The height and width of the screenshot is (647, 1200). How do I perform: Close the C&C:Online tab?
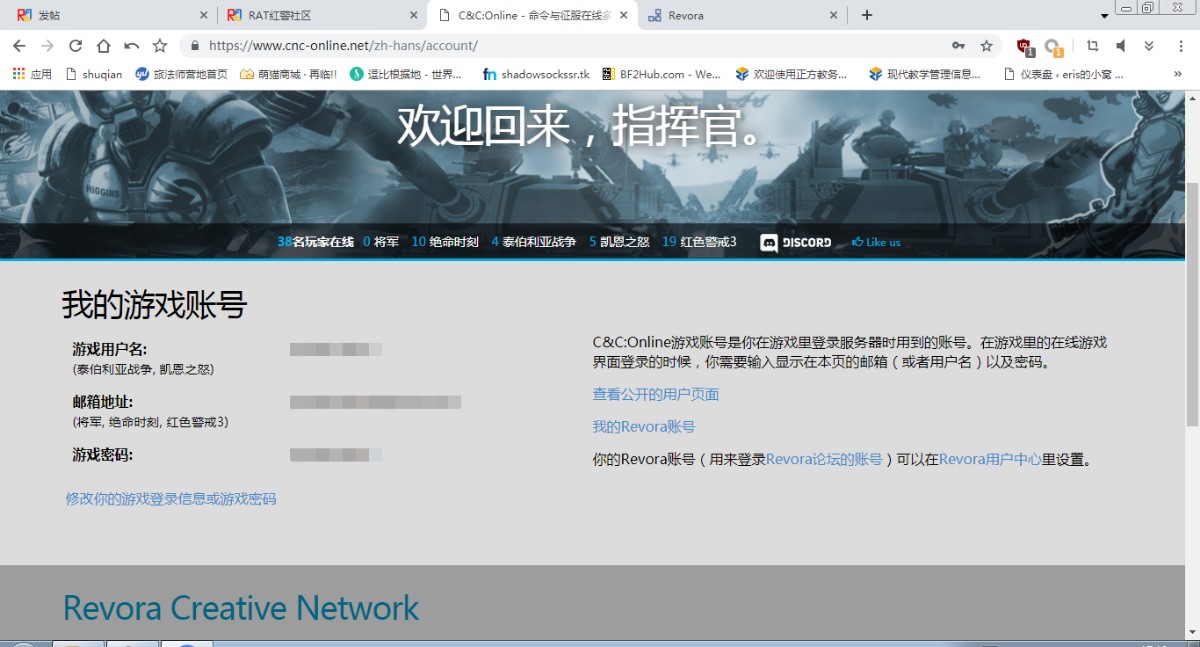[x=624, y=15]
